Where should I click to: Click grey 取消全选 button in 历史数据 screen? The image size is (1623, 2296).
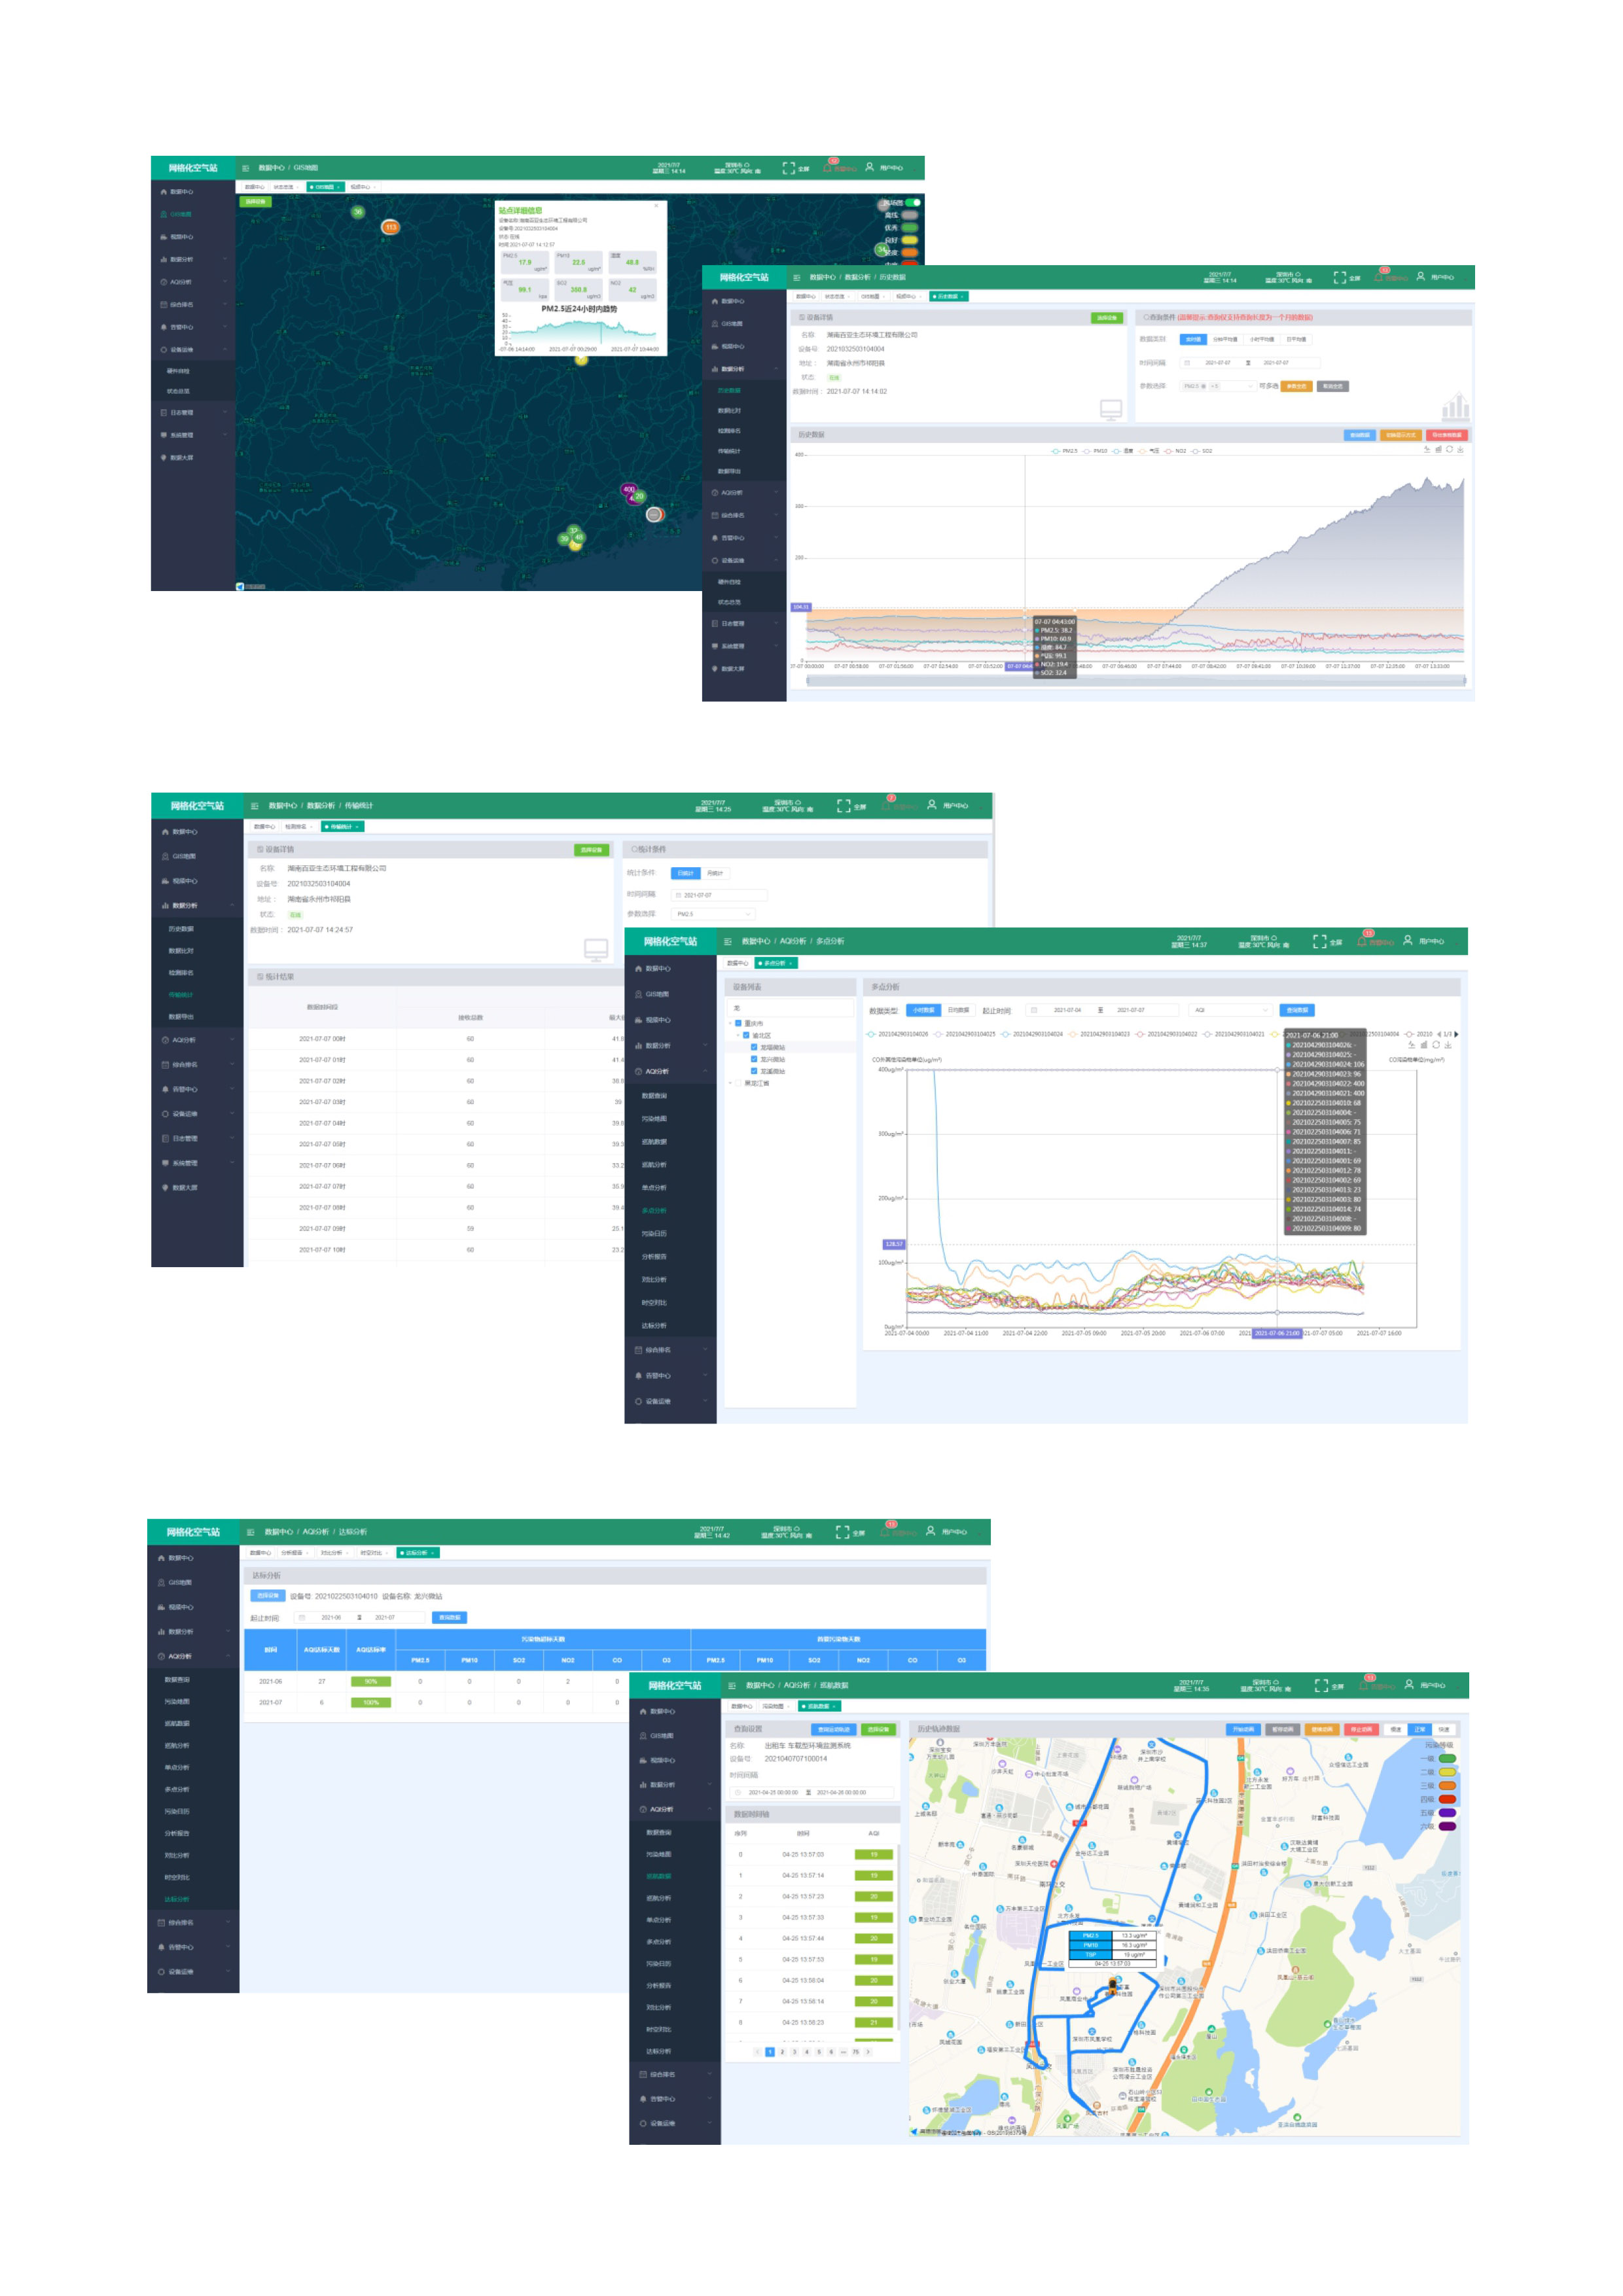1333,386
